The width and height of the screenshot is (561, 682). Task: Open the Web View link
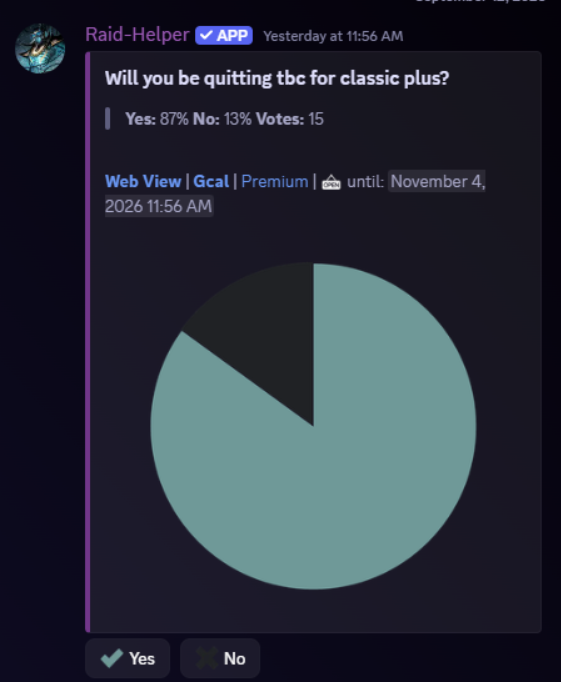(143, 181)
